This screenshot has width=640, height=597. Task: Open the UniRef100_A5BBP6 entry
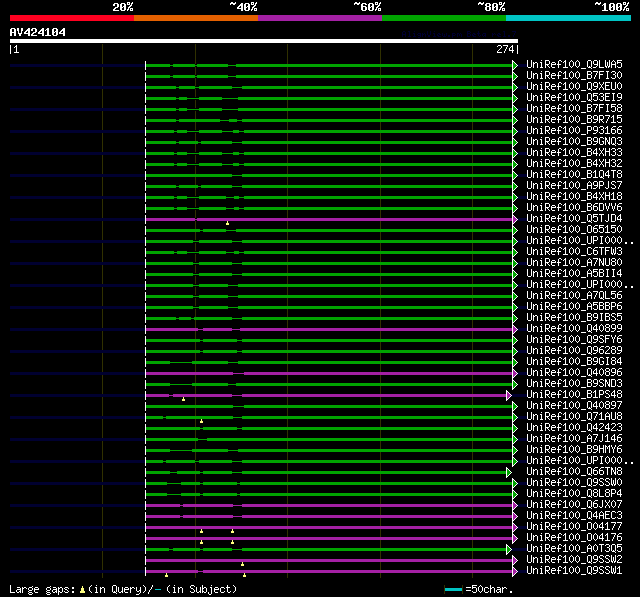point(574,307)
